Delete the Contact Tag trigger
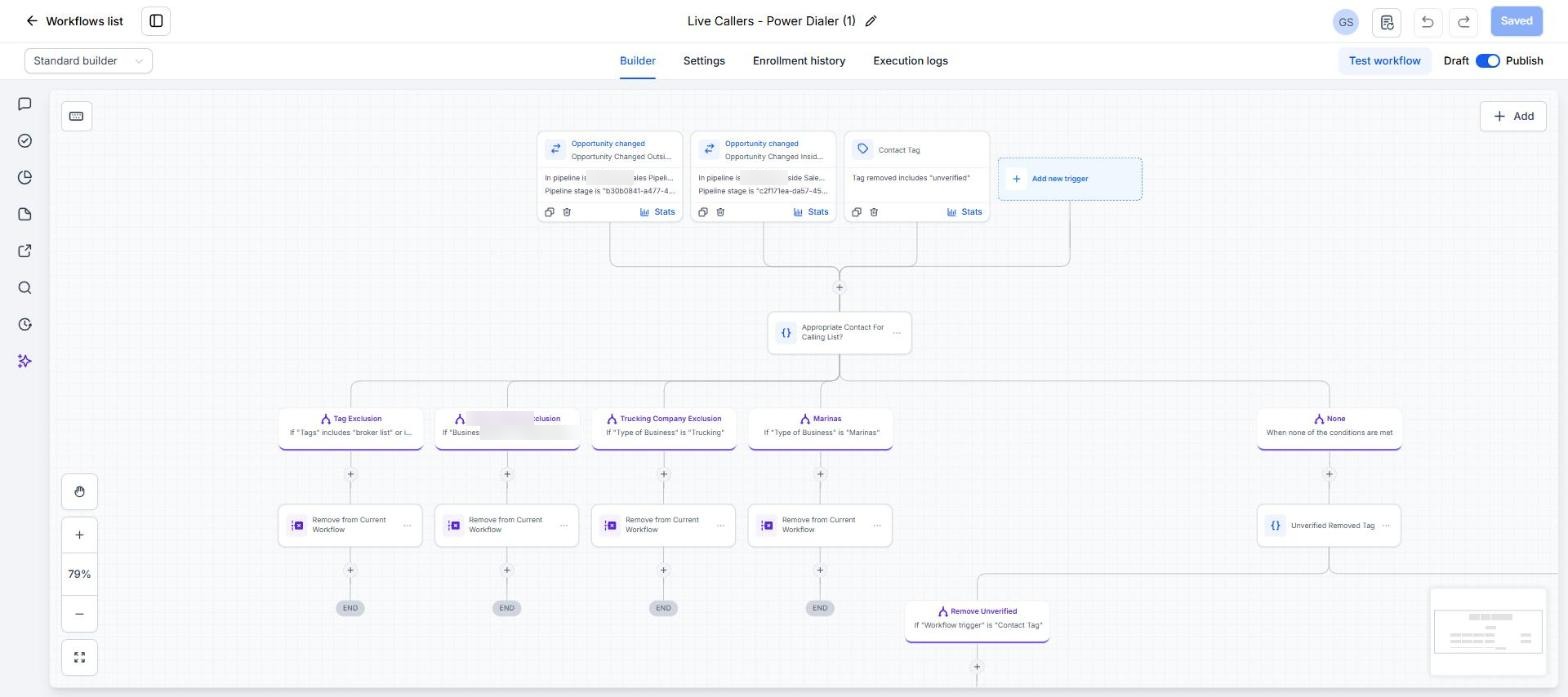 pos(874,212)
